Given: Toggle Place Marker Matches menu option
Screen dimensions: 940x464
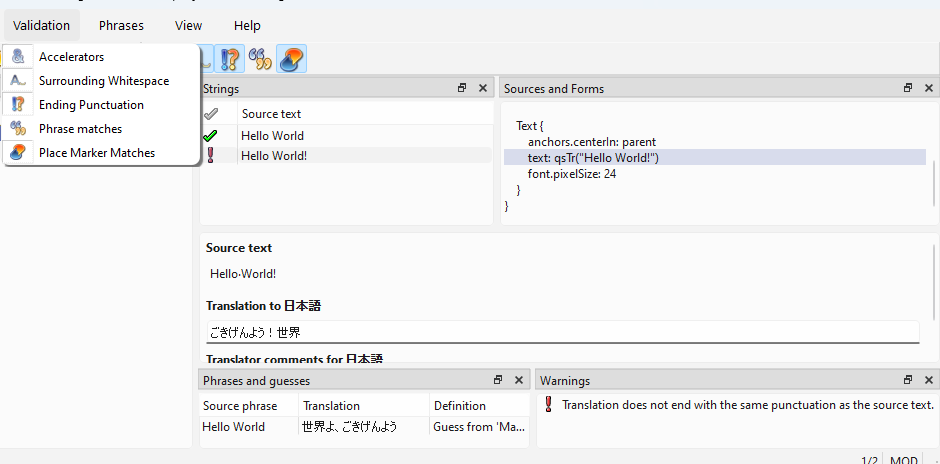Looking at the screenshot, I should [x=97, y=153].
